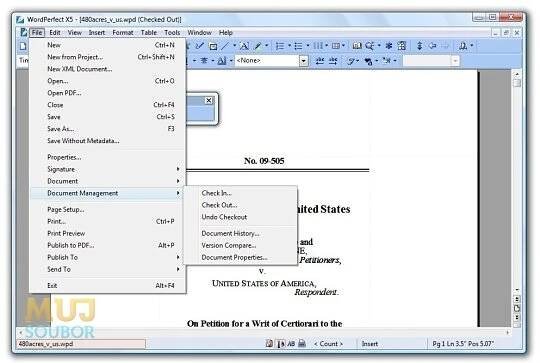Click the AB caps icon in status bar

(x=291, y=343)
